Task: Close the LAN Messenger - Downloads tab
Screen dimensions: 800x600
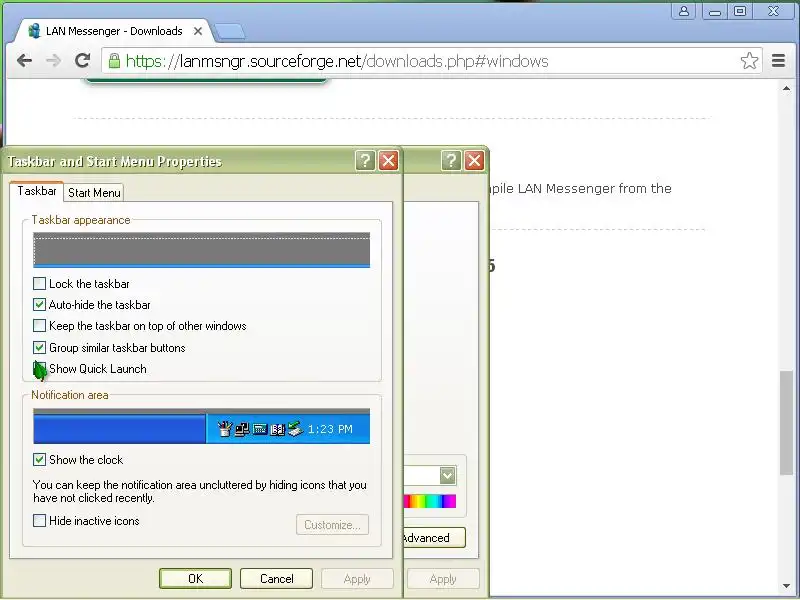Action: tap(198, 31)
